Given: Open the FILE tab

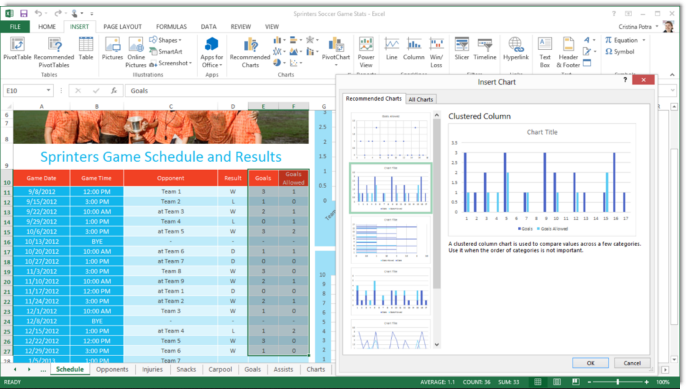Looking at the screenshot, I should tap(15, 27).
